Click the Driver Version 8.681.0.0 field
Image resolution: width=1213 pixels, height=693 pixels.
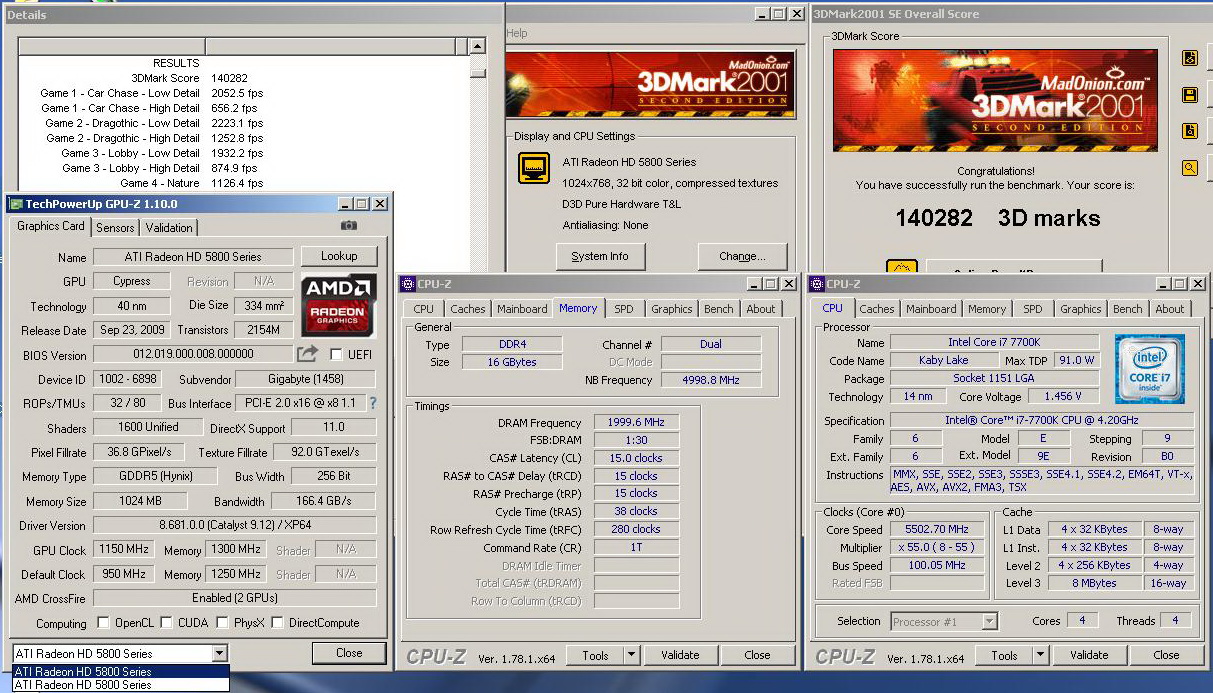point(235,525)
